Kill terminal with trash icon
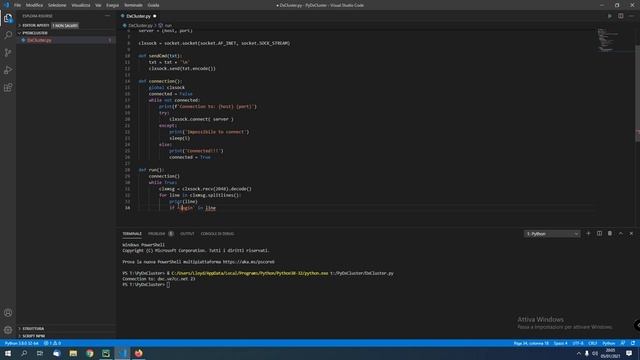Screen dimensions: 640x360 [x=610, y=233]
